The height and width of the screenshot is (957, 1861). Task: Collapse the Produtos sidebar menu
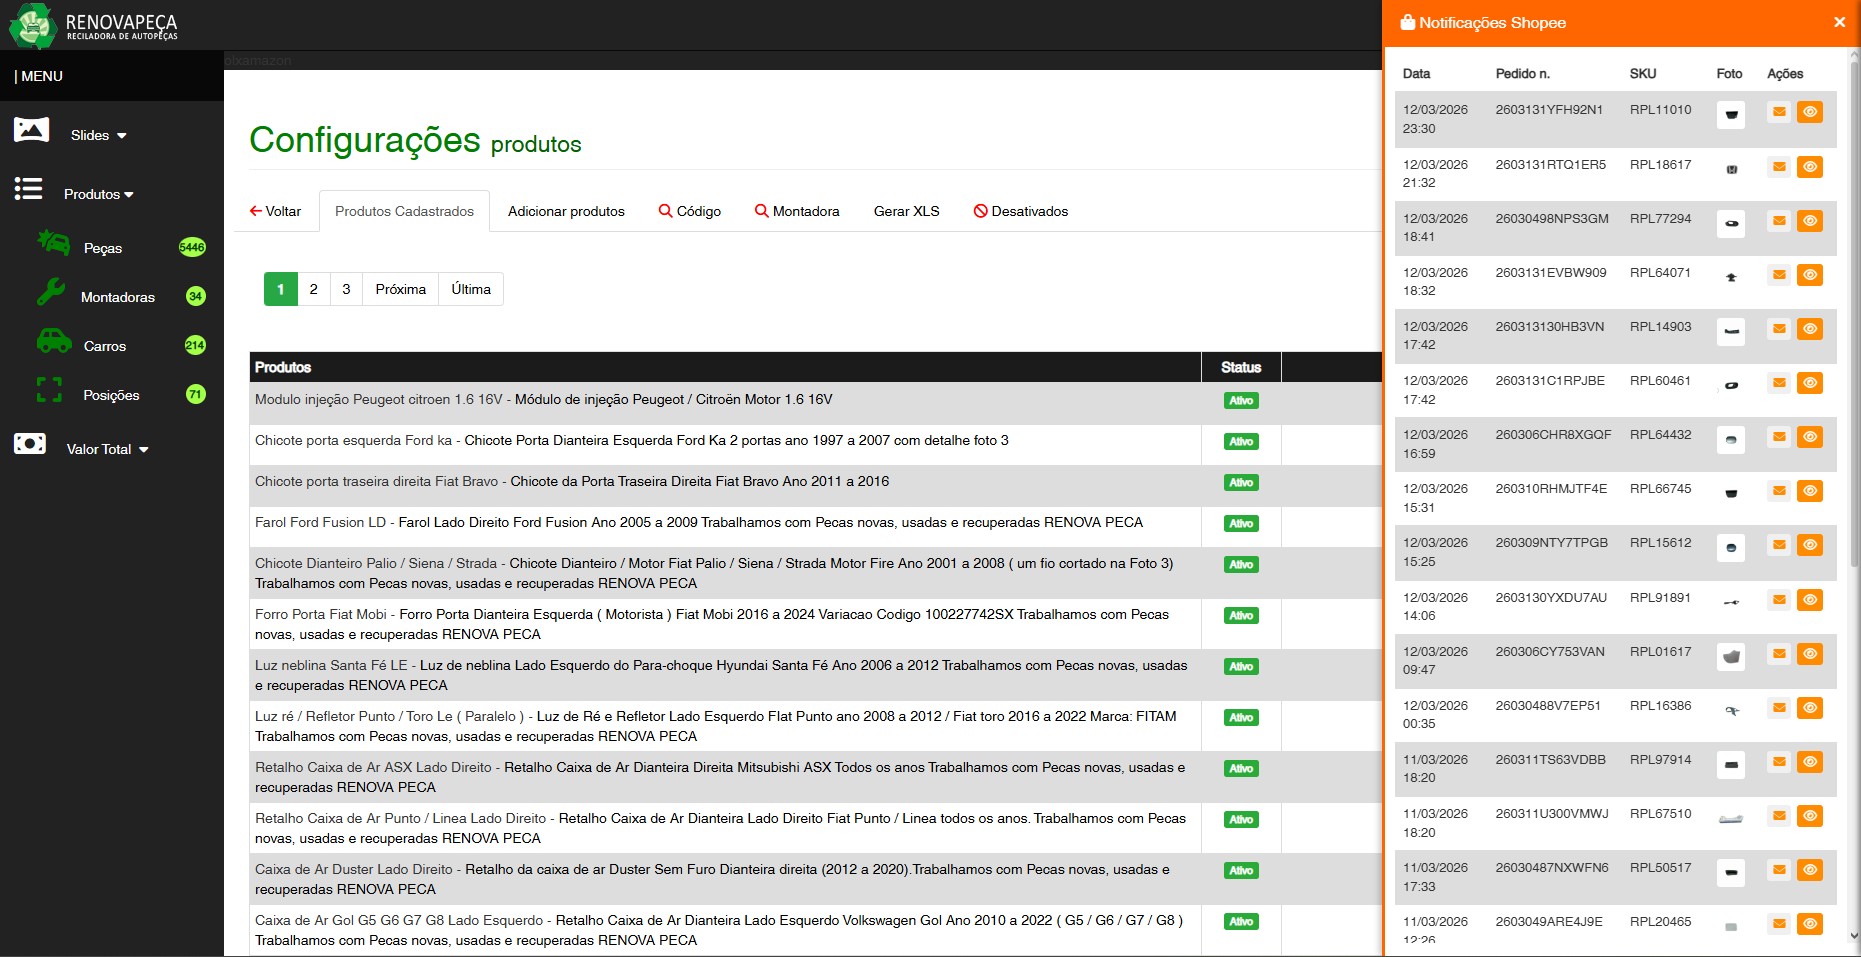[x=98, y=194]
